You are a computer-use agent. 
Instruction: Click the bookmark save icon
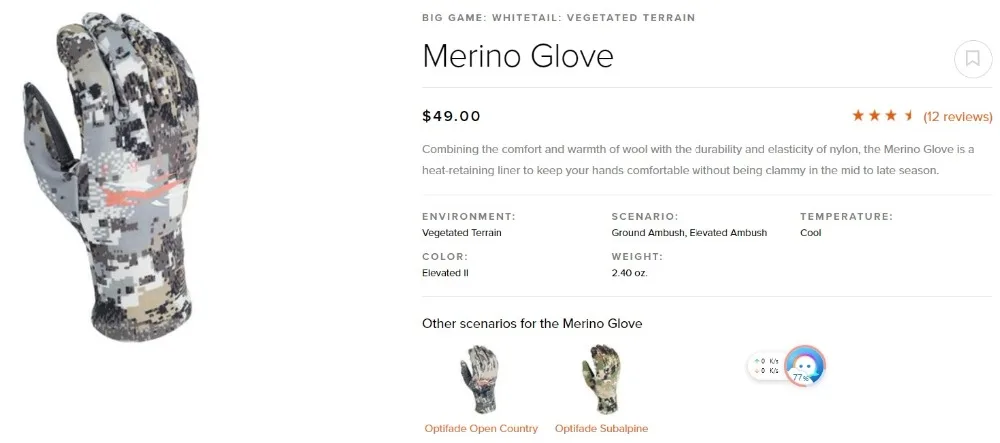tap(973, 59)
